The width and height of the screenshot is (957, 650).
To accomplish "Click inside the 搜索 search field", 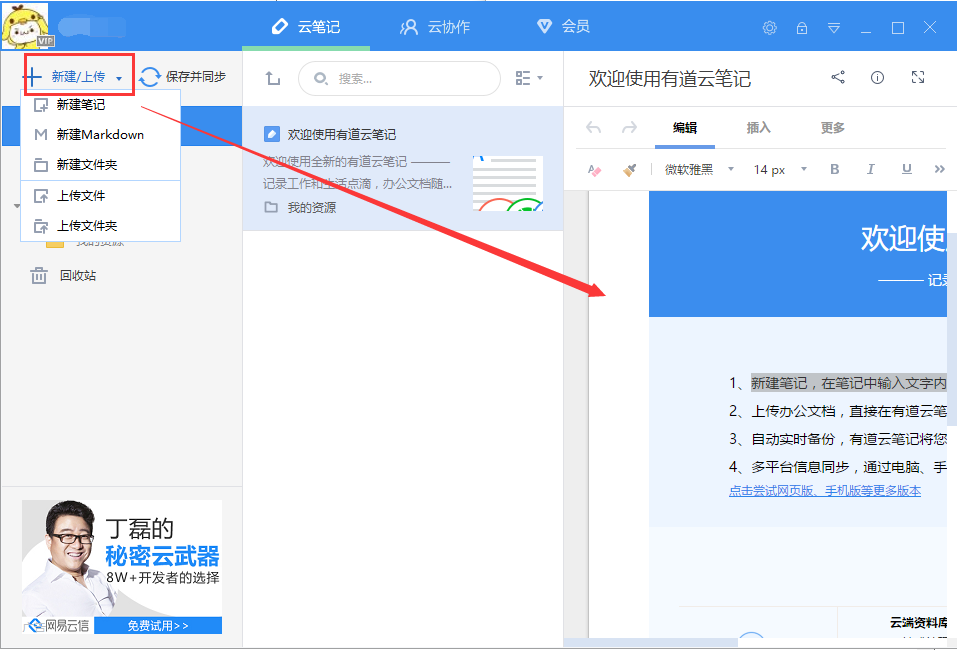I will coord(400,77).
